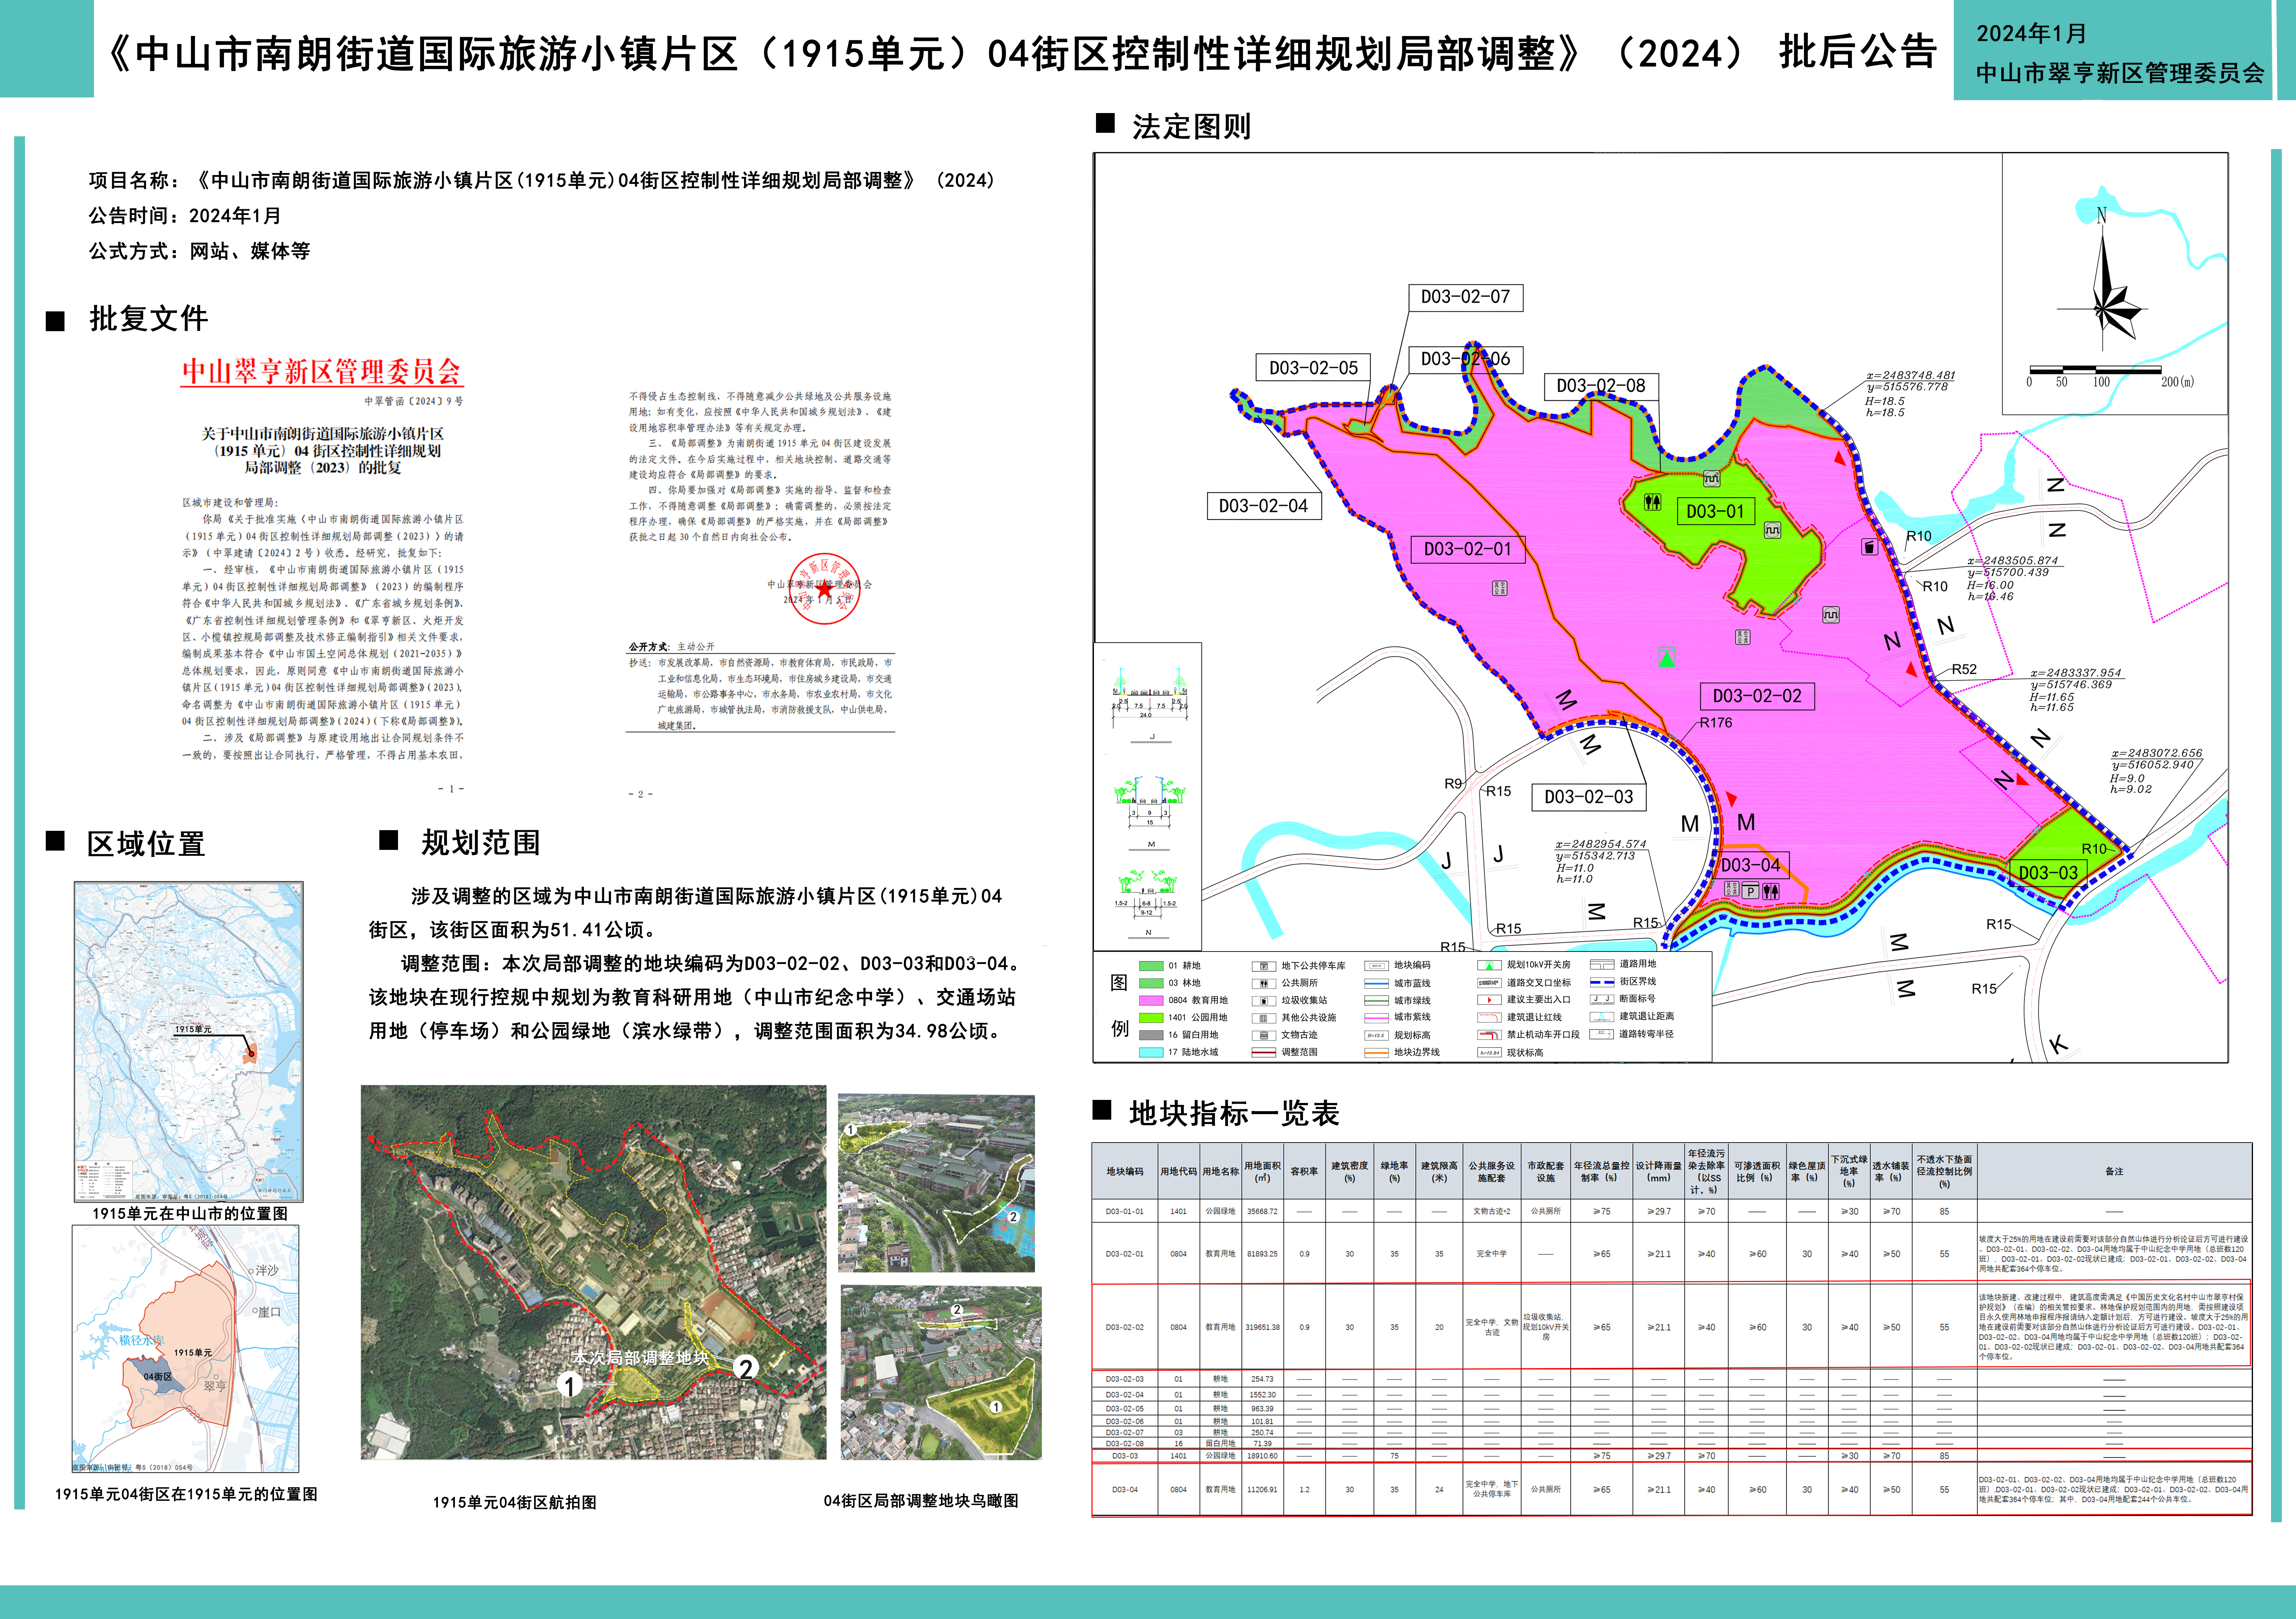
Task: Click the red official seal on the approval letter
Action: (824, 589)
